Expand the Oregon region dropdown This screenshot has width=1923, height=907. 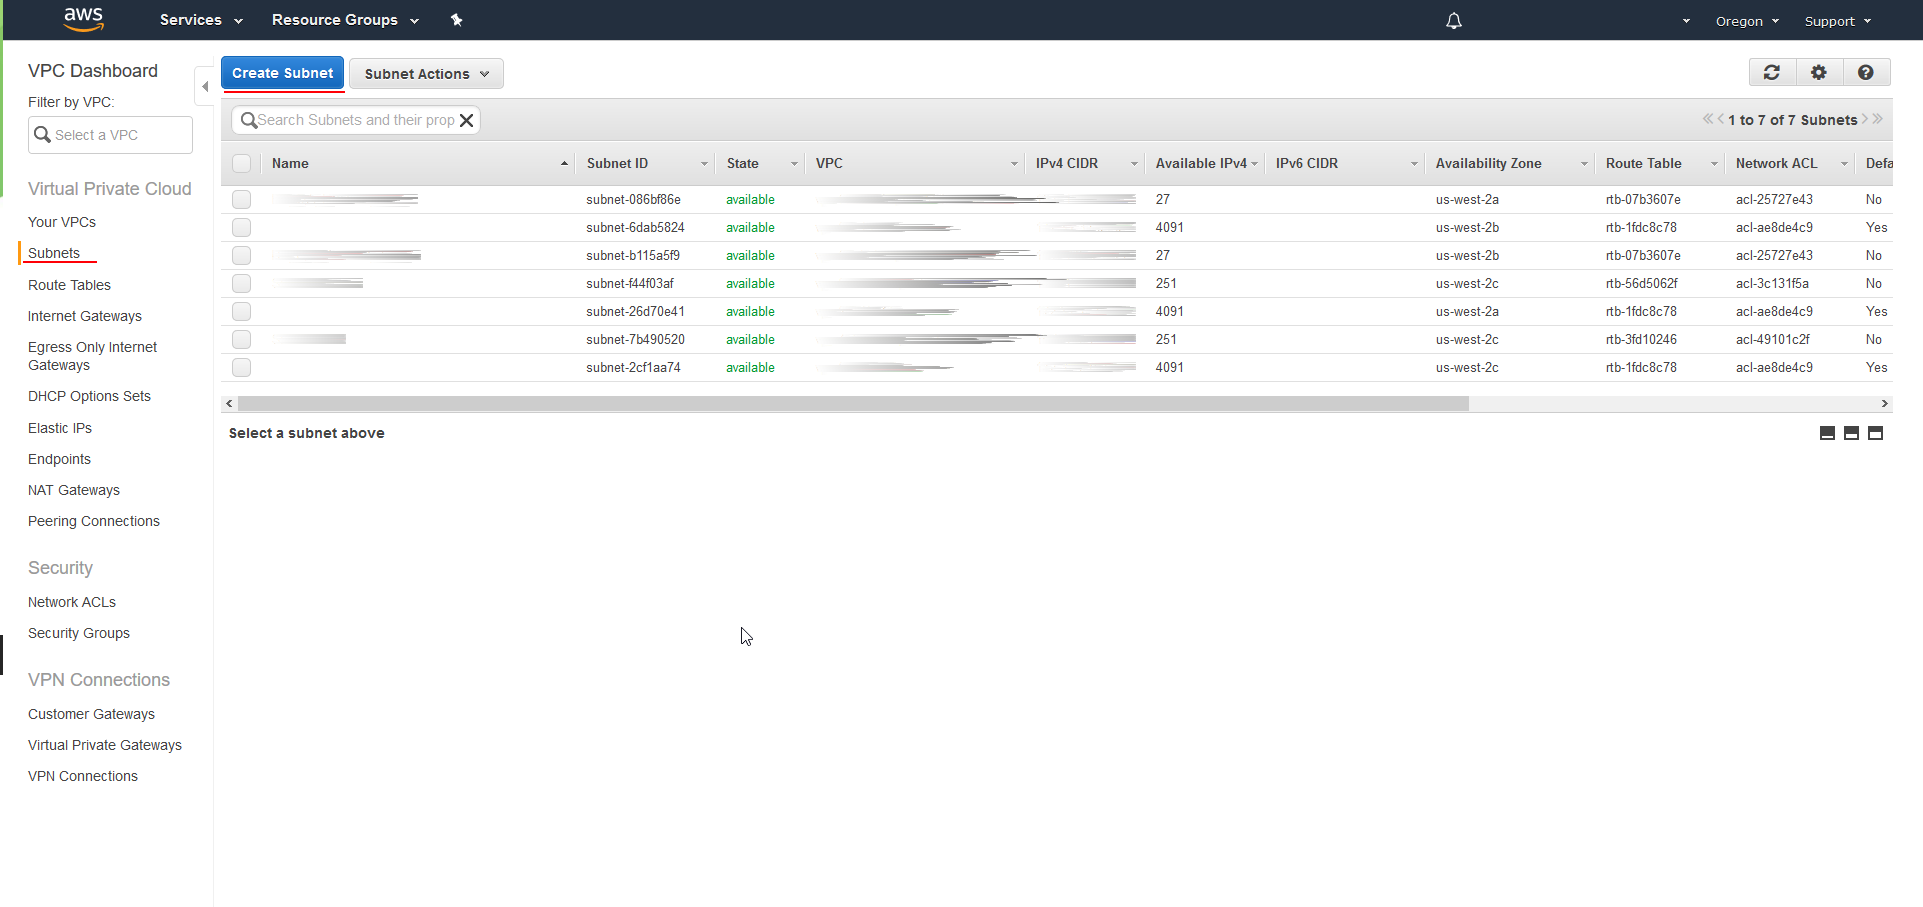1746,21
